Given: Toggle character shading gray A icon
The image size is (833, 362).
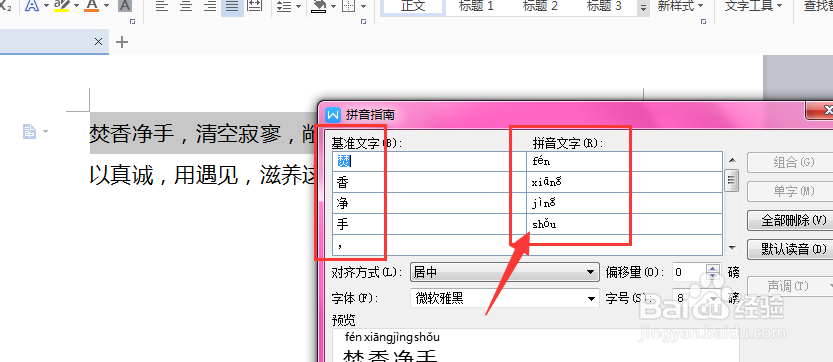Looking at the screenshot, I should pos(125,6).
